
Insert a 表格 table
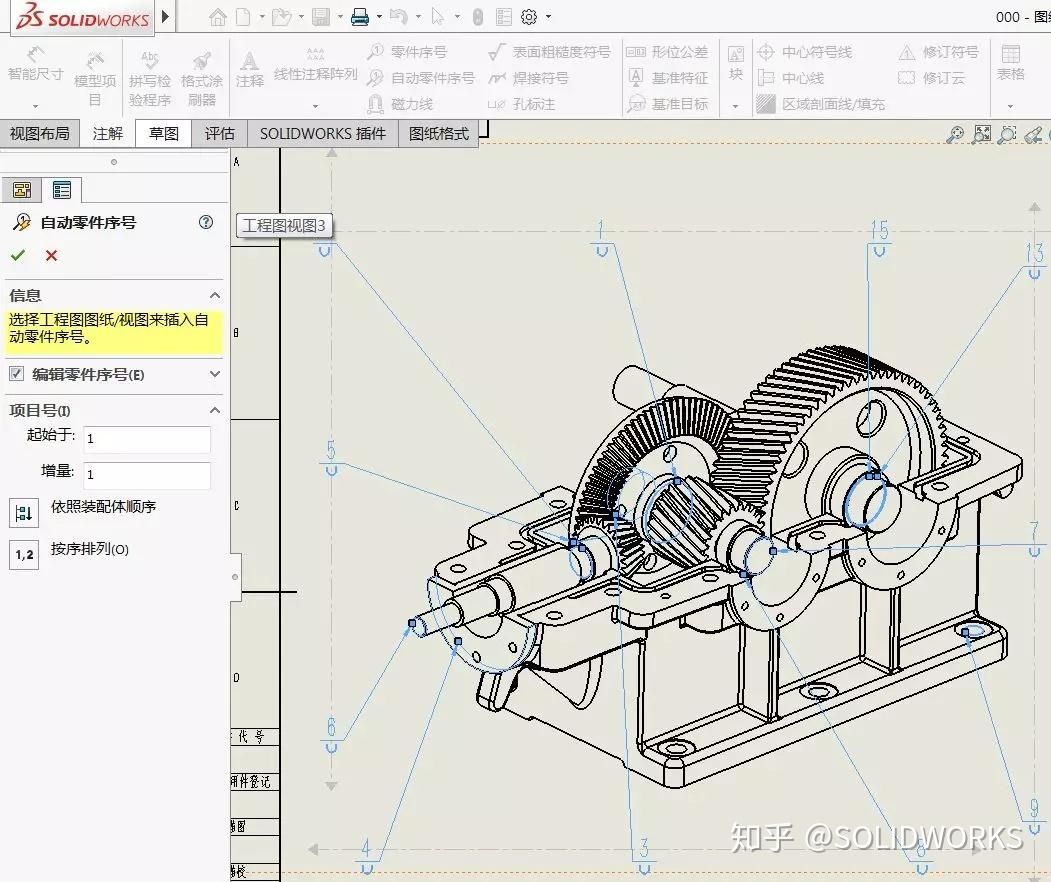pyautogui.click(x=1011, y=65)
